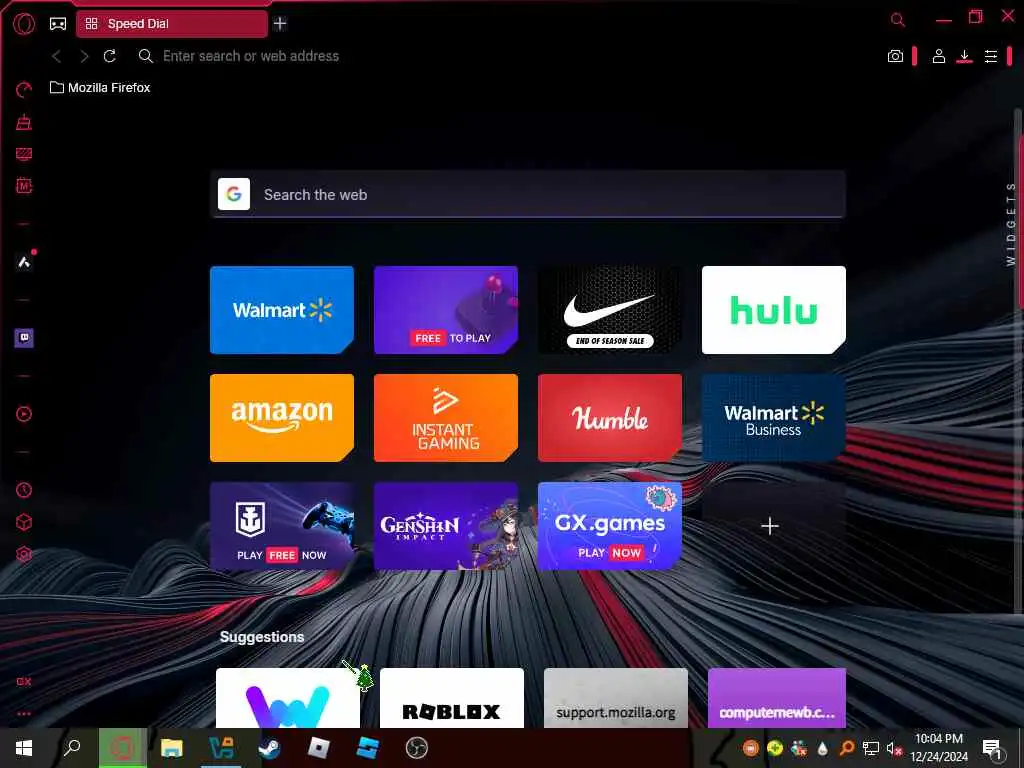Click the 'Search the web' field

click(x=528, y=195)
